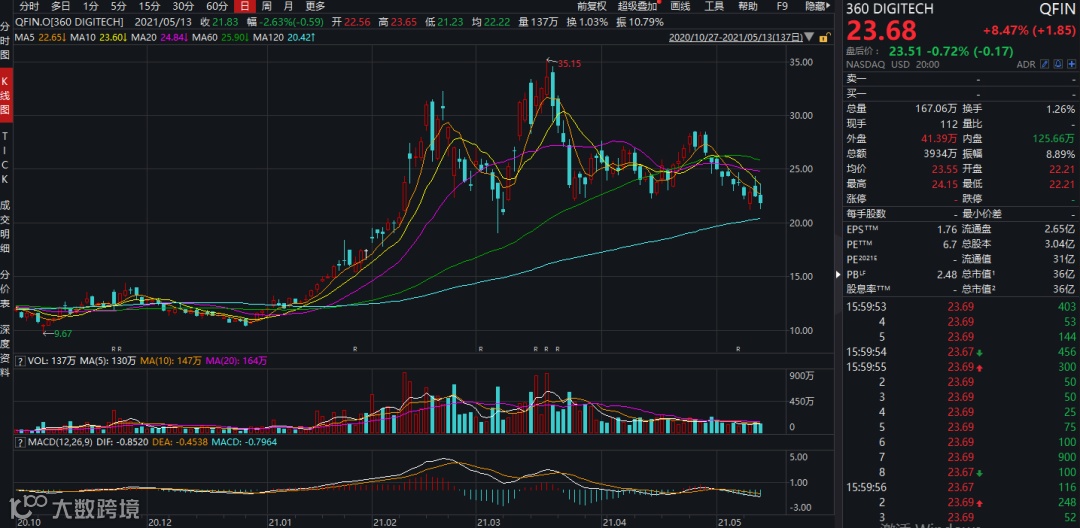
Task: Open the 更多 periods dropdown
Action: pyautogui.click(x=315, y=7)
